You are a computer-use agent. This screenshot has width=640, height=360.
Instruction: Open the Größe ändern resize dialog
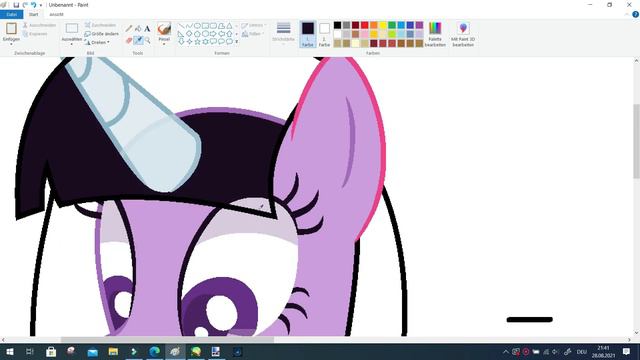[102, 34]
